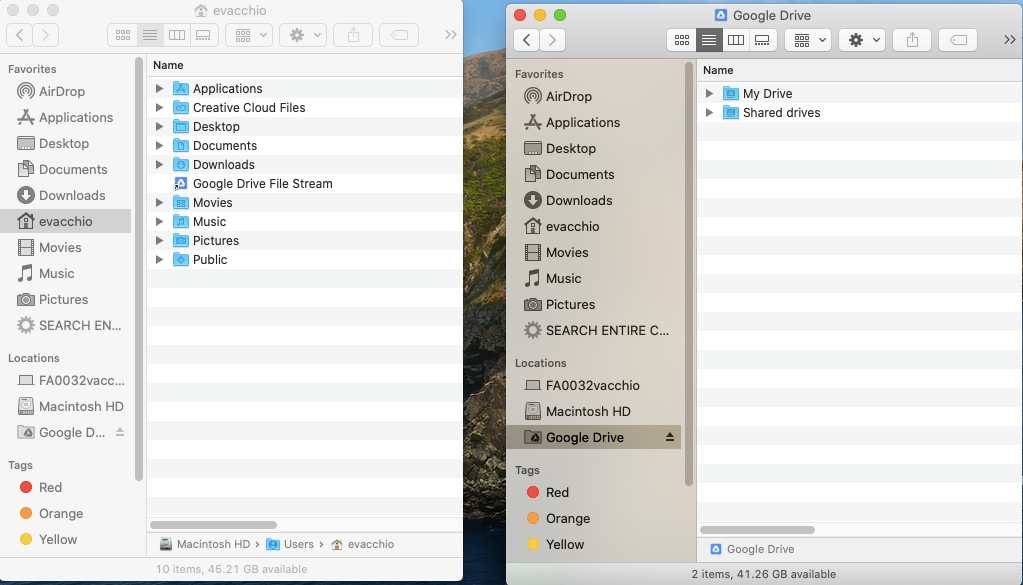Click Share button in evacchio window
This screenshot has height=585, width=1023.
coord(353,35)
